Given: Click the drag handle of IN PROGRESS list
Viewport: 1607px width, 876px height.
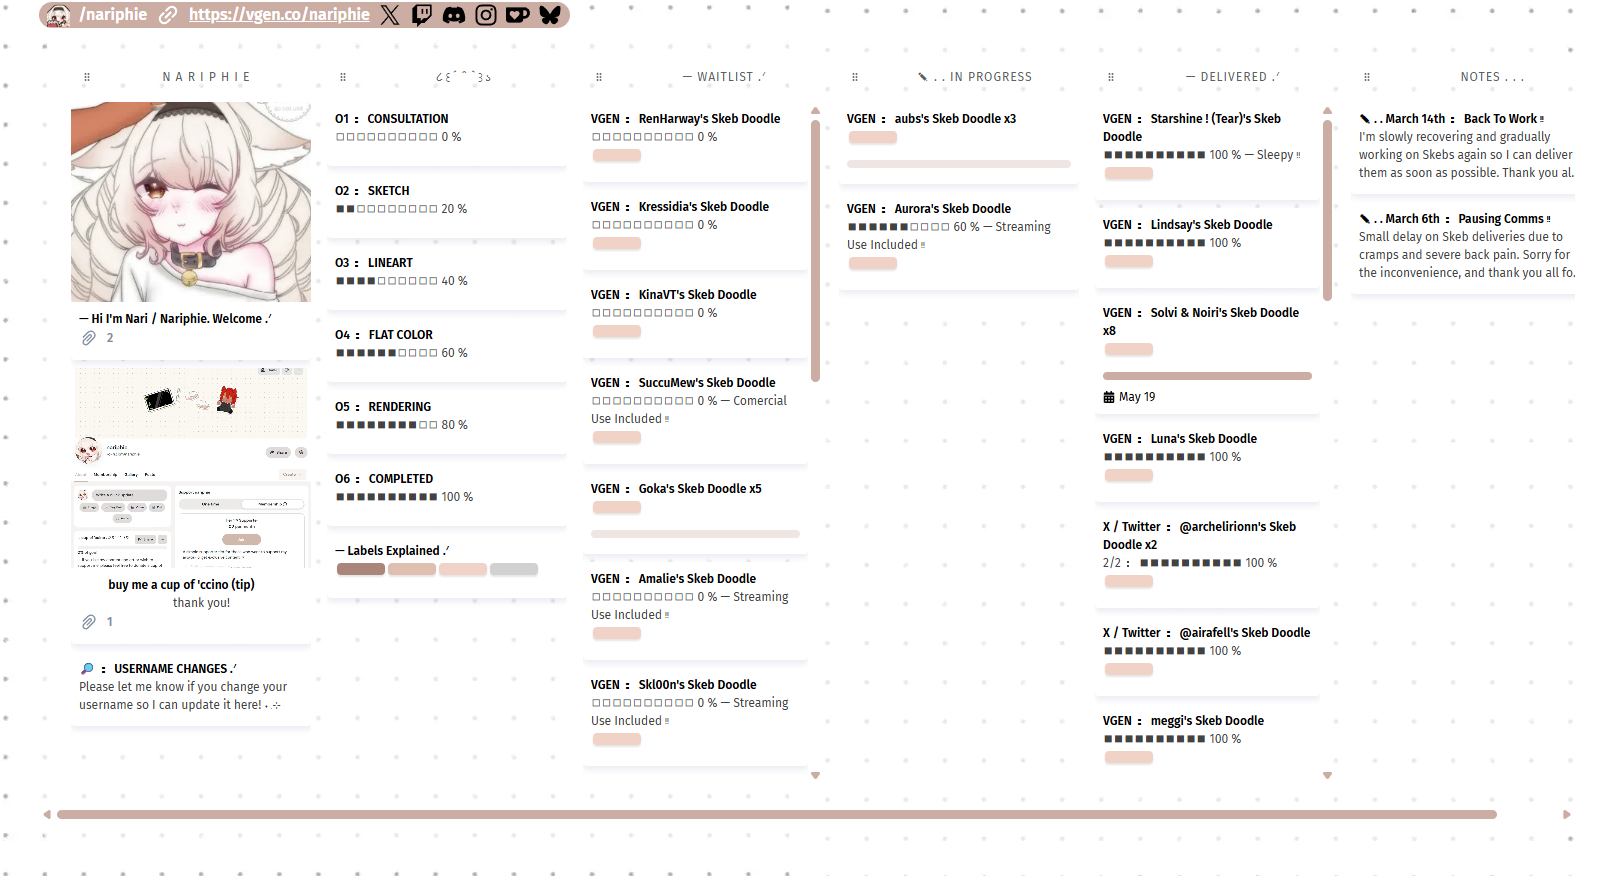Looking at the screenshot, I should [x=855, y=77].
